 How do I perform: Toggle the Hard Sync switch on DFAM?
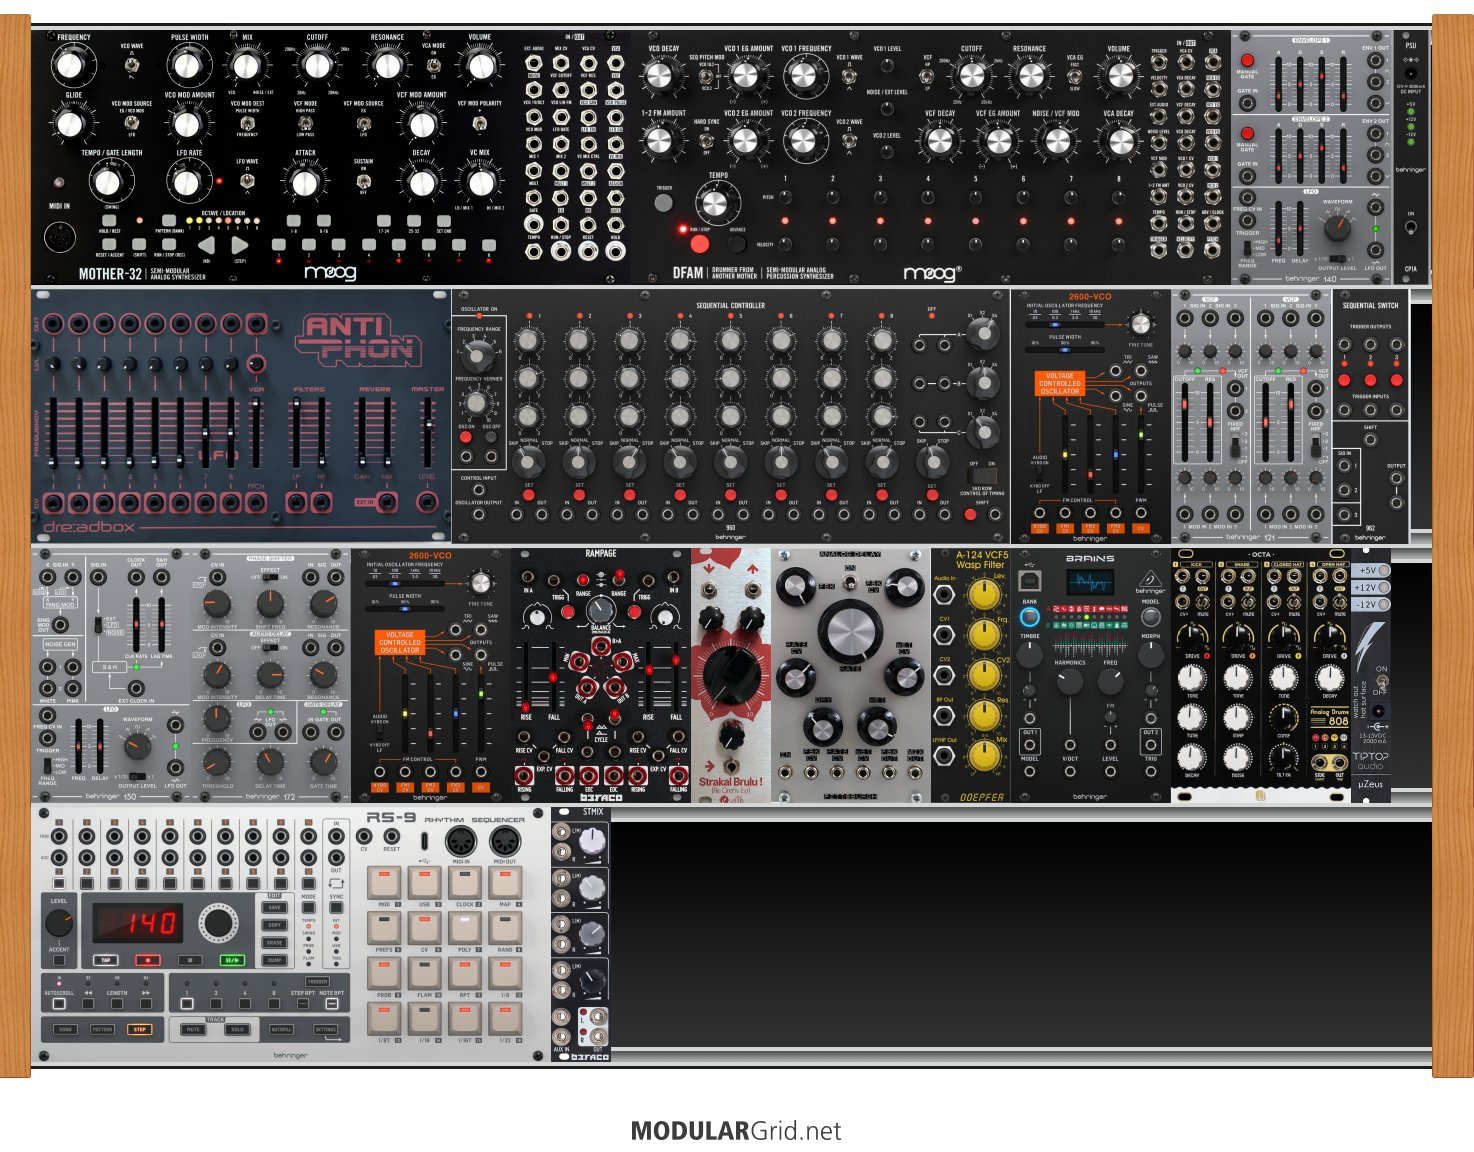pos(706,139)
